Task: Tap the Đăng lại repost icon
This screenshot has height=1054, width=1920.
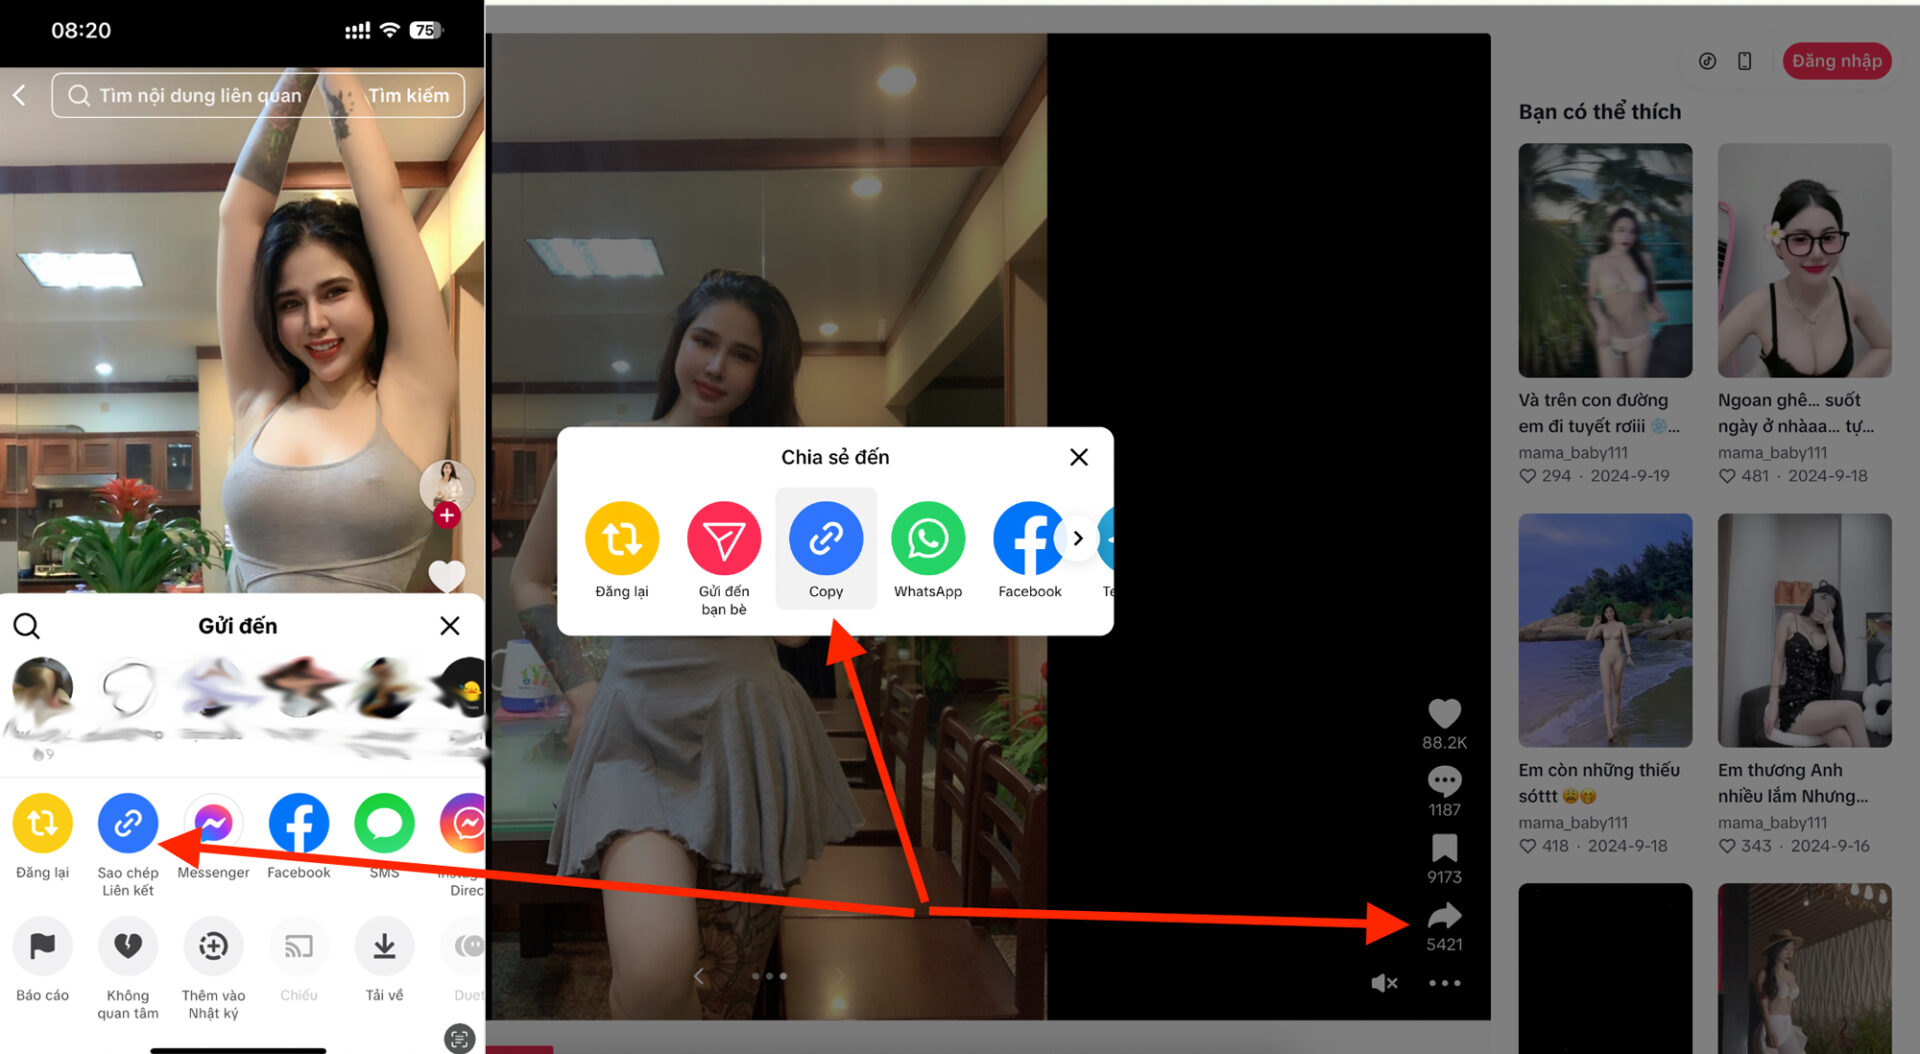Action: click(621, 538)
